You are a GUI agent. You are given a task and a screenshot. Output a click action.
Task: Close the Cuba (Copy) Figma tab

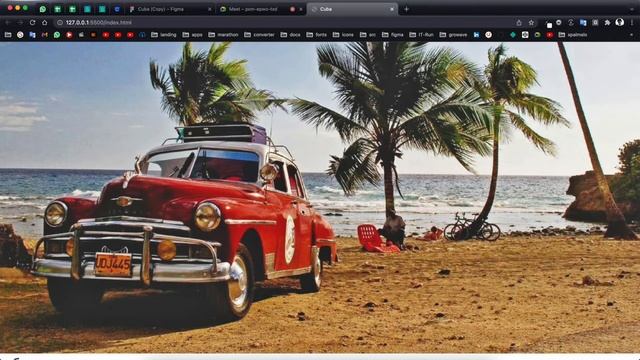click(209, 9)
